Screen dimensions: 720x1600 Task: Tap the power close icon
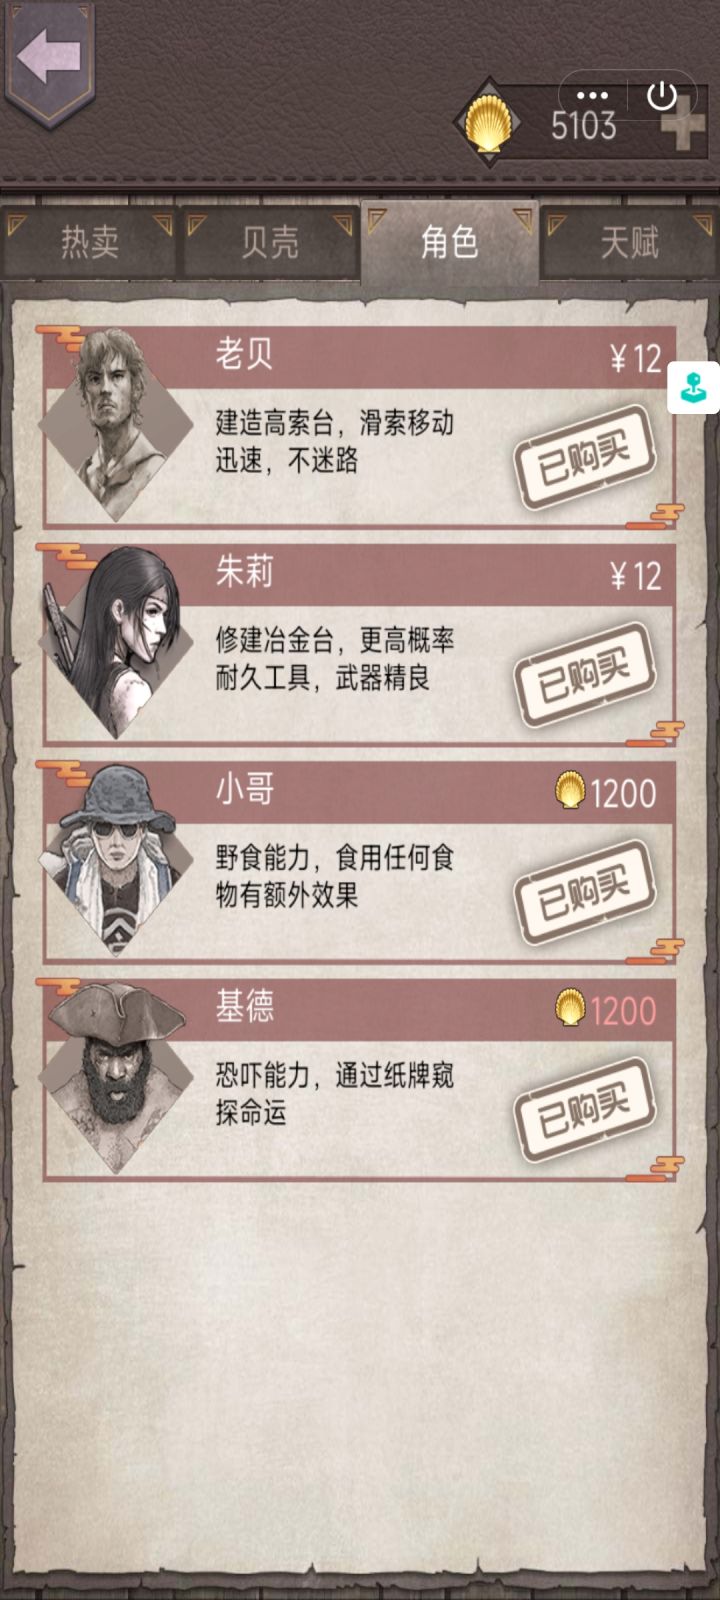[662, 96]
